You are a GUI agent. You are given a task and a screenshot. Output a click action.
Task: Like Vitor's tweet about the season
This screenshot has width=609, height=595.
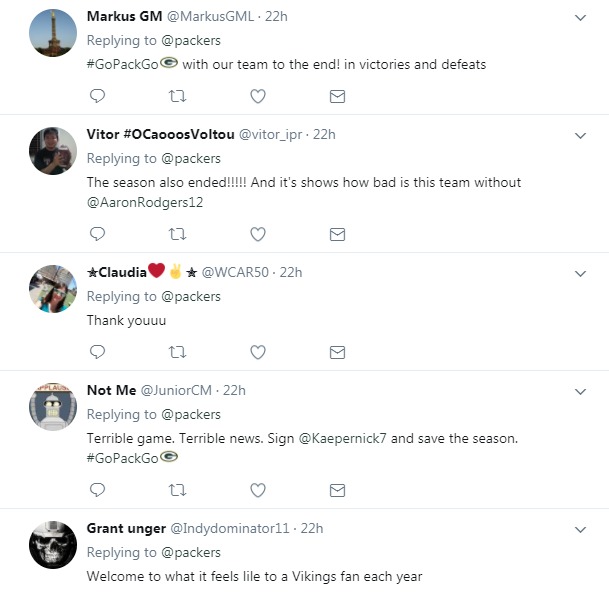pos(257,234)
